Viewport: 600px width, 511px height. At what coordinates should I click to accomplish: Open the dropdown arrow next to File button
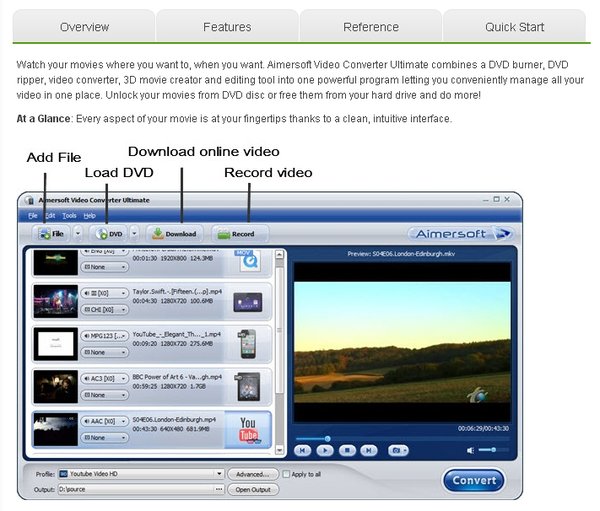click(78, 233)
